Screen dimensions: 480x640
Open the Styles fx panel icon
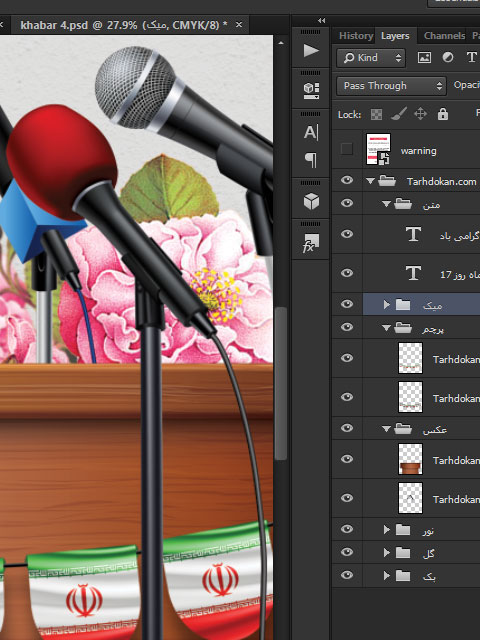310,243
